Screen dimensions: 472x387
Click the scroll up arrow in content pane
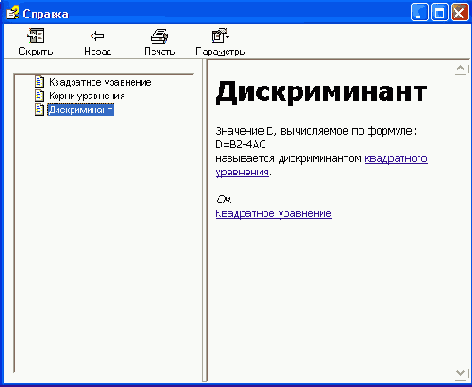(x=461, y=69)
